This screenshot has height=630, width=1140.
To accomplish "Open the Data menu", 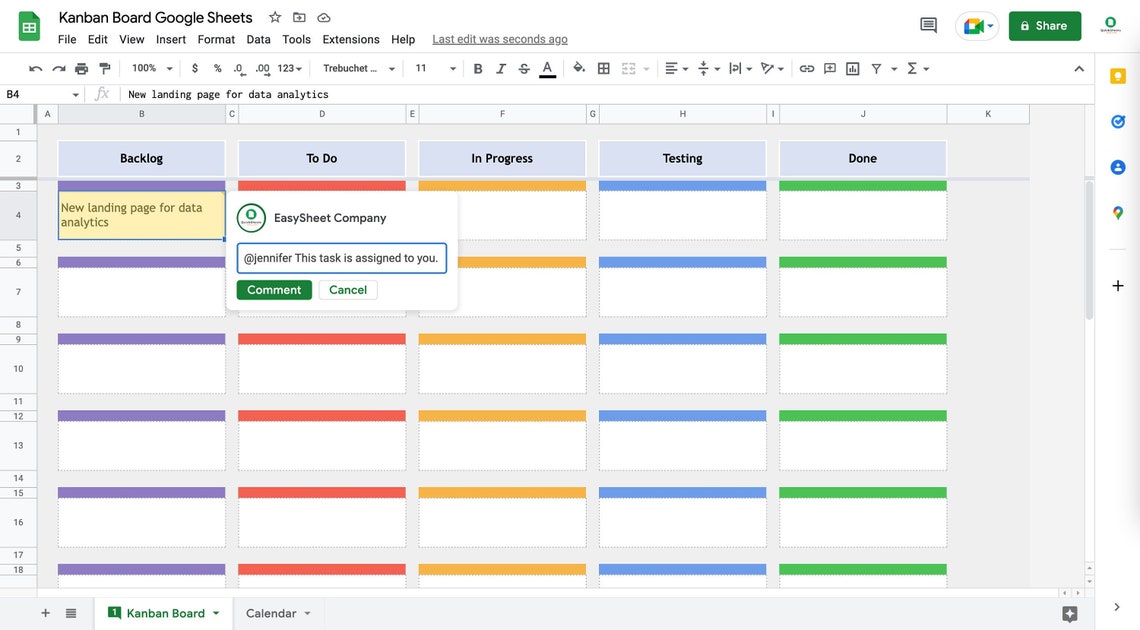I will click(x=258, y=39).
